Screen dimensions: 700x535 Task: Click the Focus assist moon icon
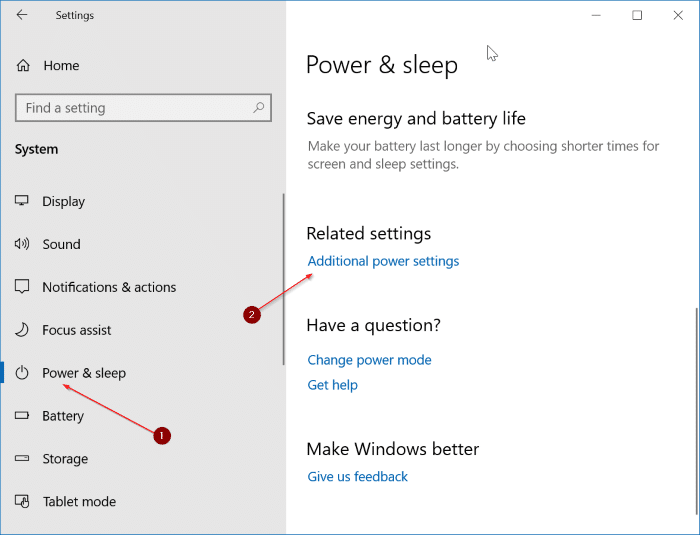coord(22,330)
